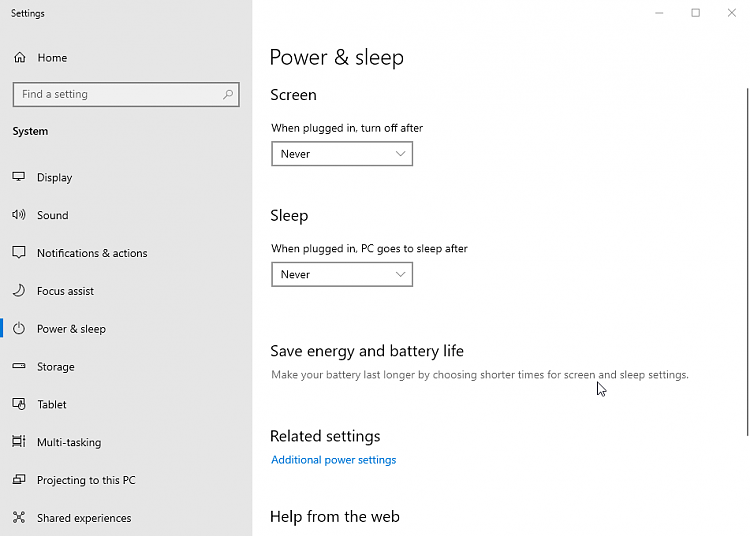Image resolution: width=750 pixels, height=536 pixels.
Task: Click the Shared experiences icon
Action: 19,518
